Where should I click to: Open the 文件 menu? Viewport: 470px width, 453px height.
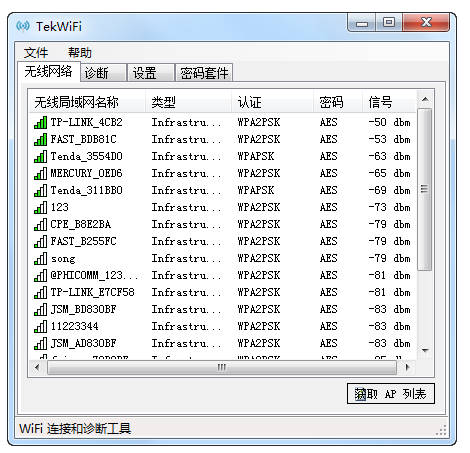(36, 53)
